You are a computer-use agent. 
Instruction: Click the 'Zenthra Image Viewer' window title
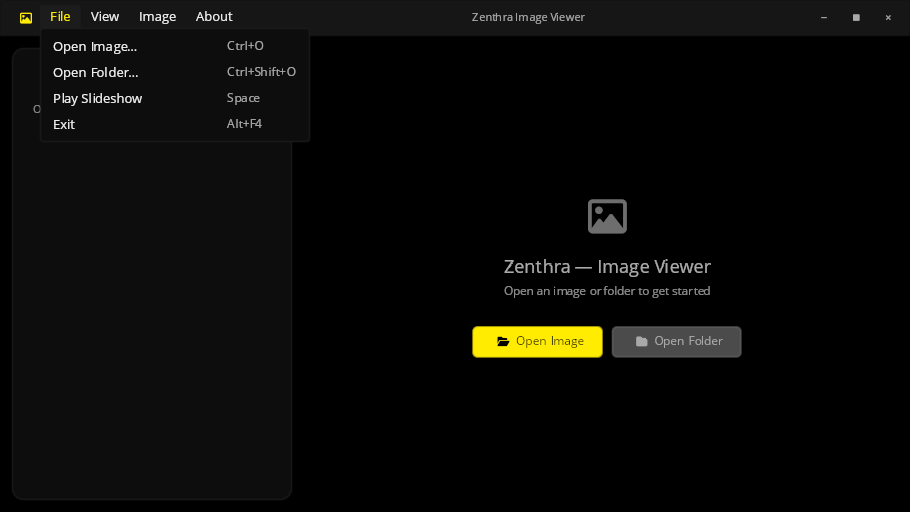[528, 17]
